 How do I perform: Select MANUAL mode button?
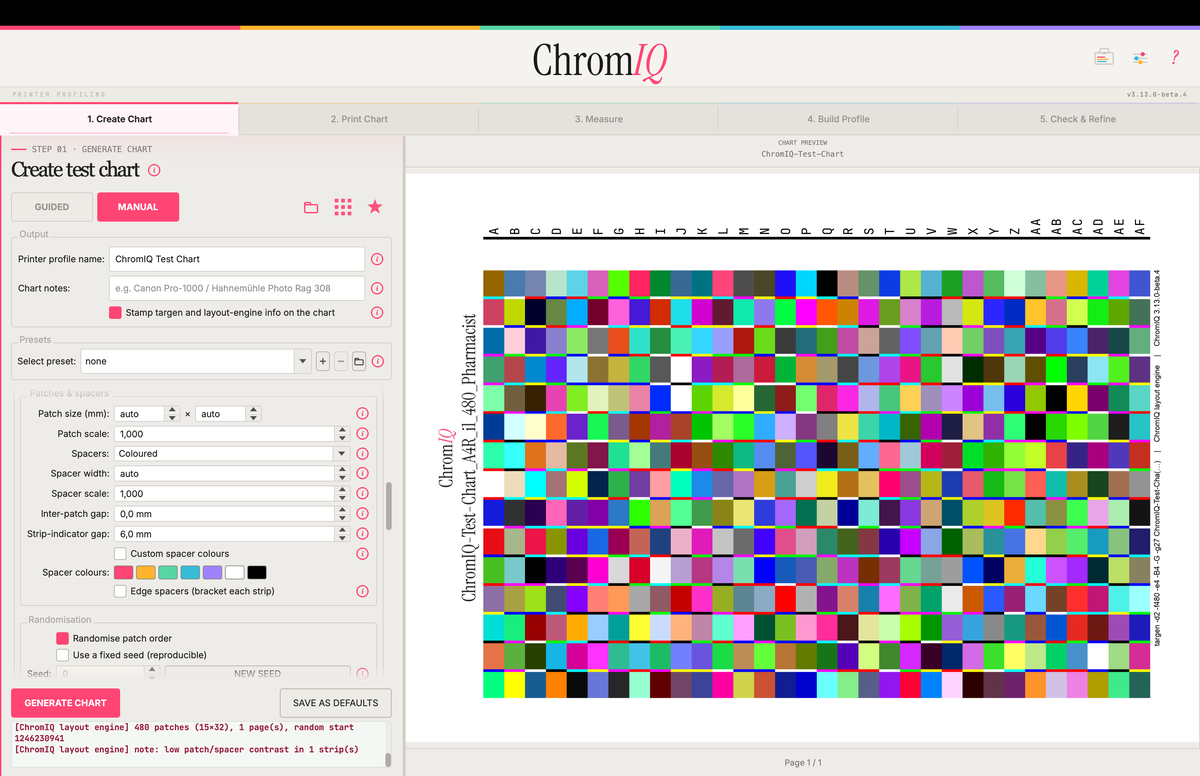[x=138, y=207]
